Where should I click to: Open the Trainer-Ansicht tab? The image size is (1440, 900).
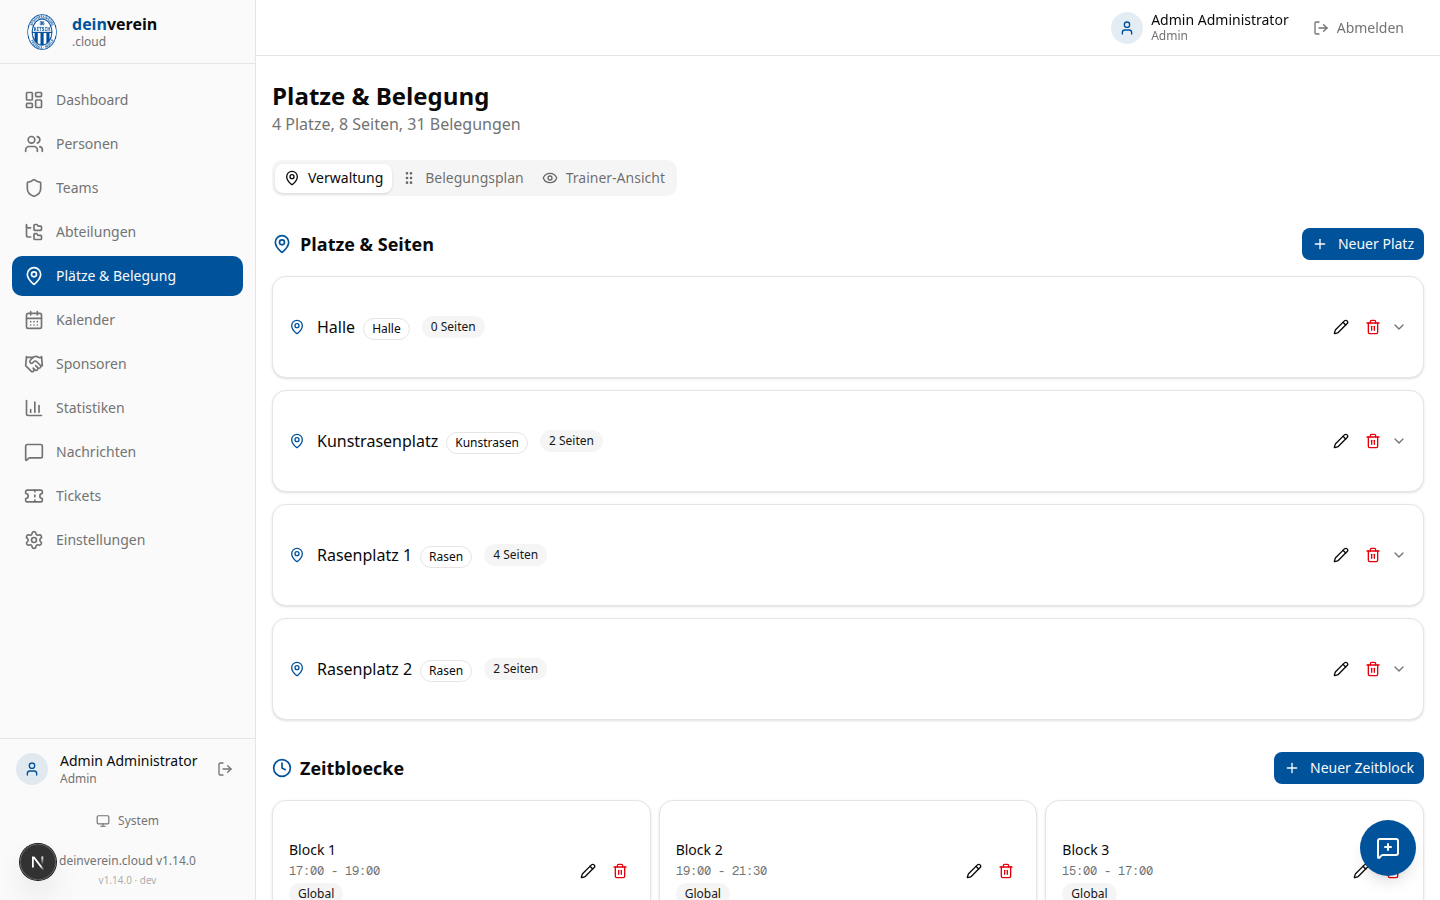604,178
